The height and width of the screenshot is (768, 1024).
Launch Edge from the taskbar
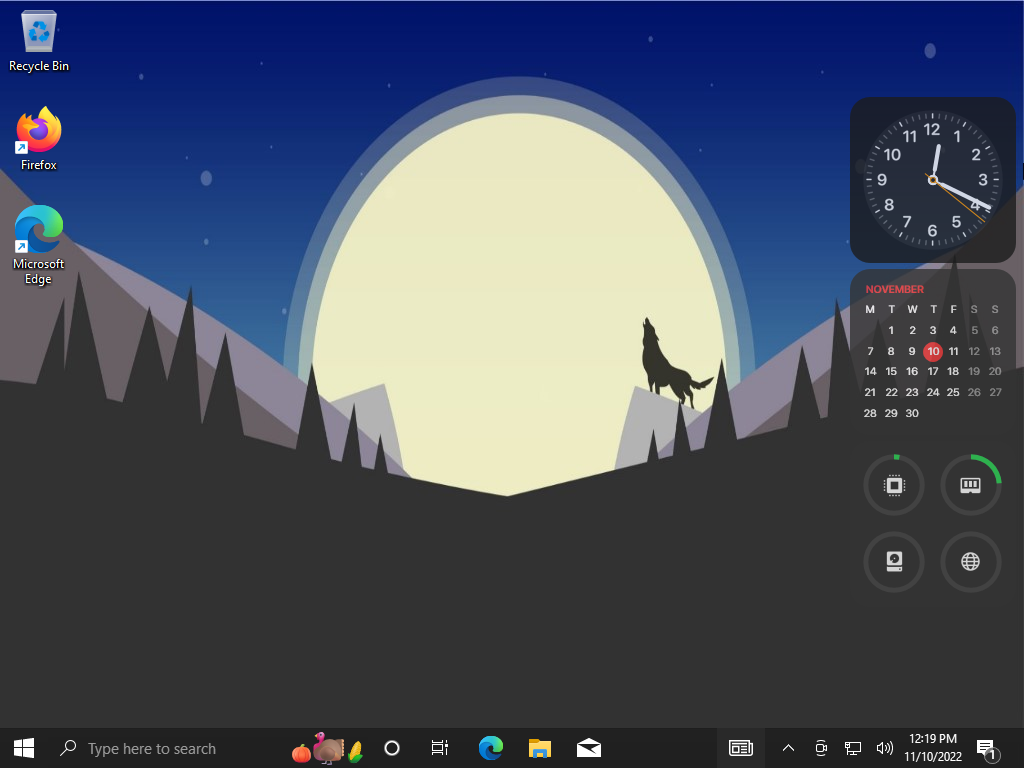click(x=490, y=748)
